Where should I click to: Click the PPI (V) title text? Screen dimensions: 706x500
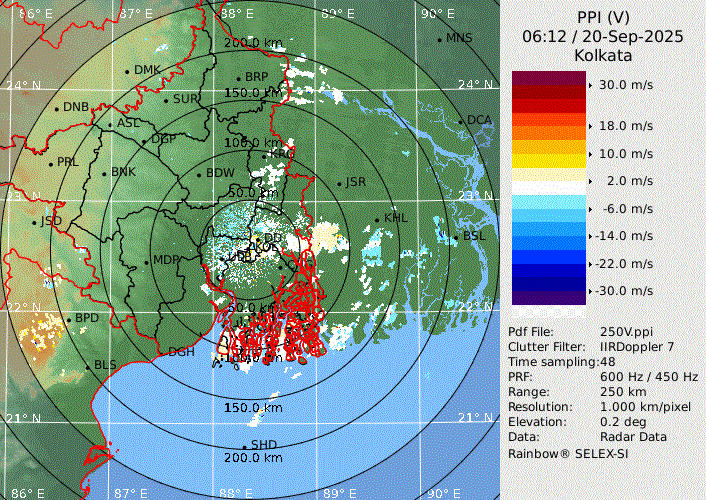(602, 18)
